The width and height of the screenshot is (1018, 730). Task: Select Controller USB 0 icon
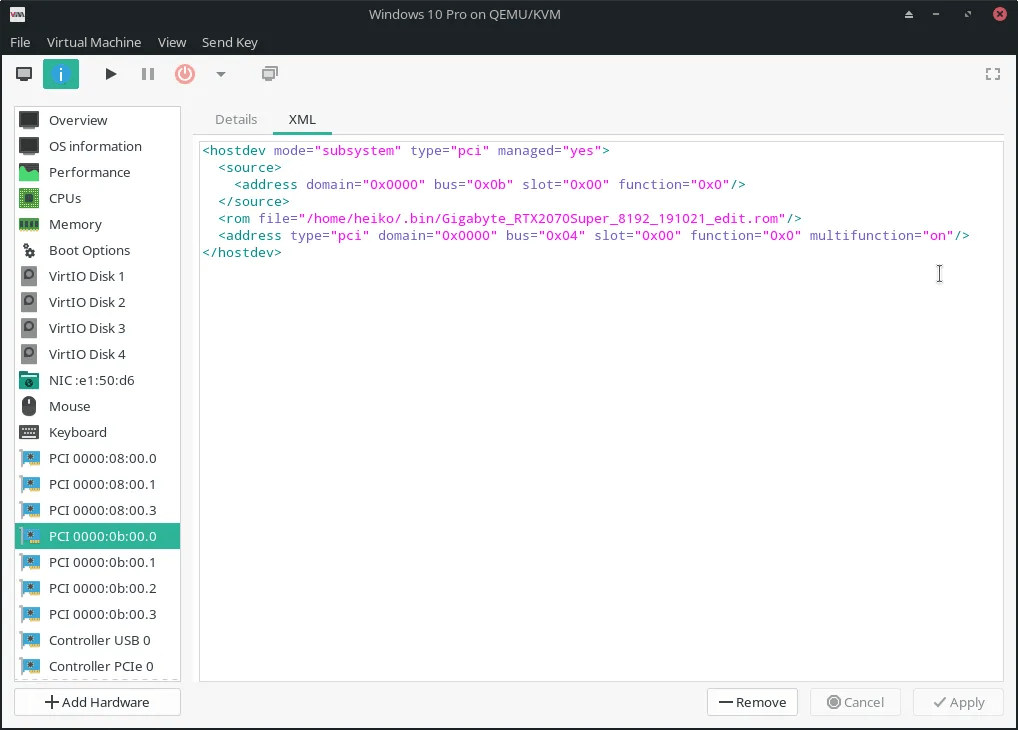point(30,640)
